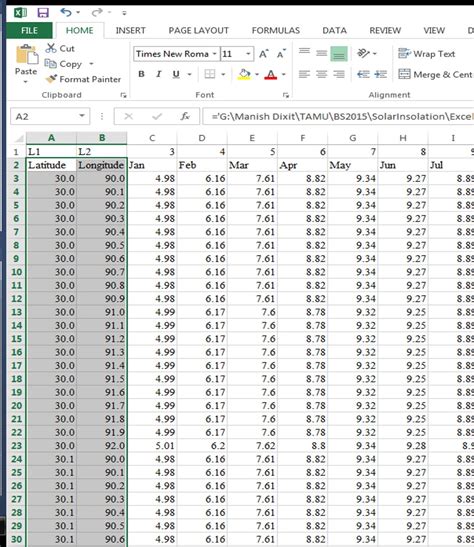Click the Undo arrow icon
This screenshot has width=474, height=547.
tap(66, 13)
